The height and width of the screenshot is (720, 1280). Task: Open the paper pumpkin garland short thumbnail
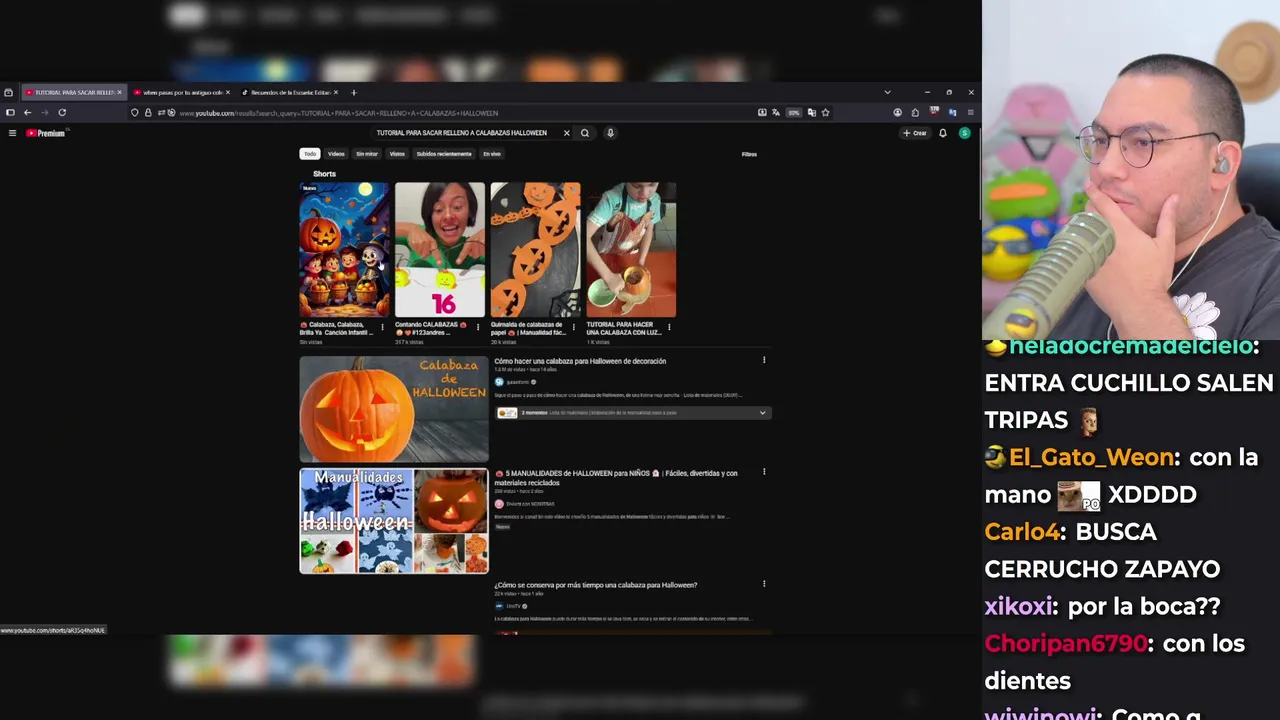click(535, 250)
